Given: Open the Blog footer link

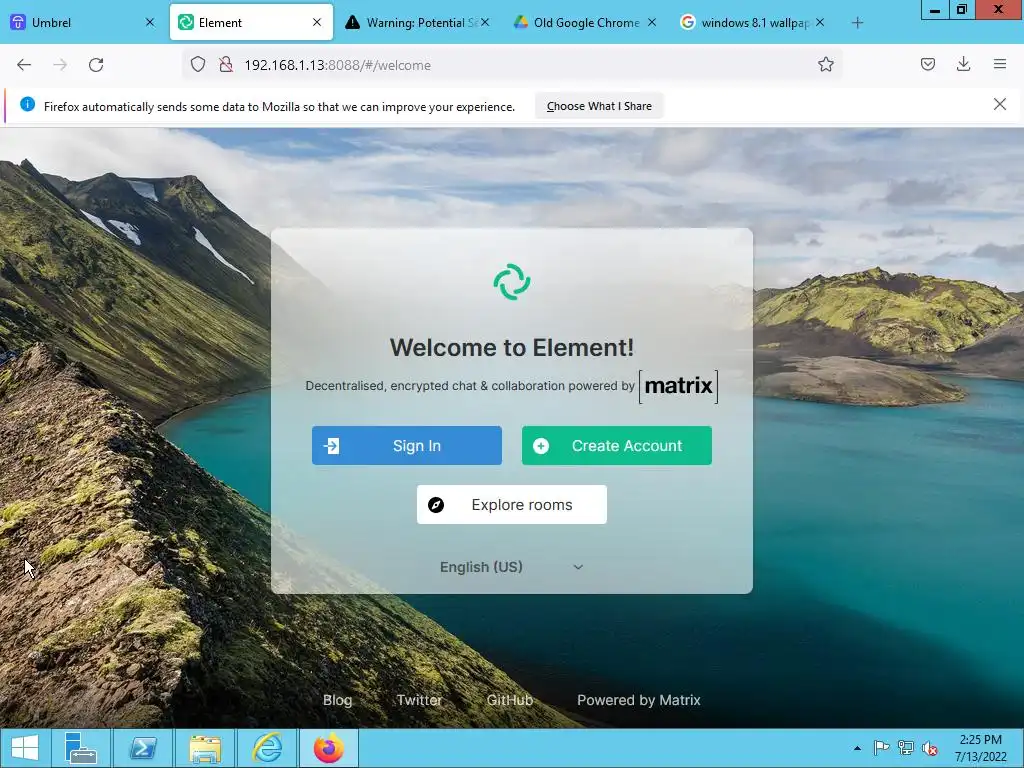Looking at the screenshot, I should click(x=338, y=700).
